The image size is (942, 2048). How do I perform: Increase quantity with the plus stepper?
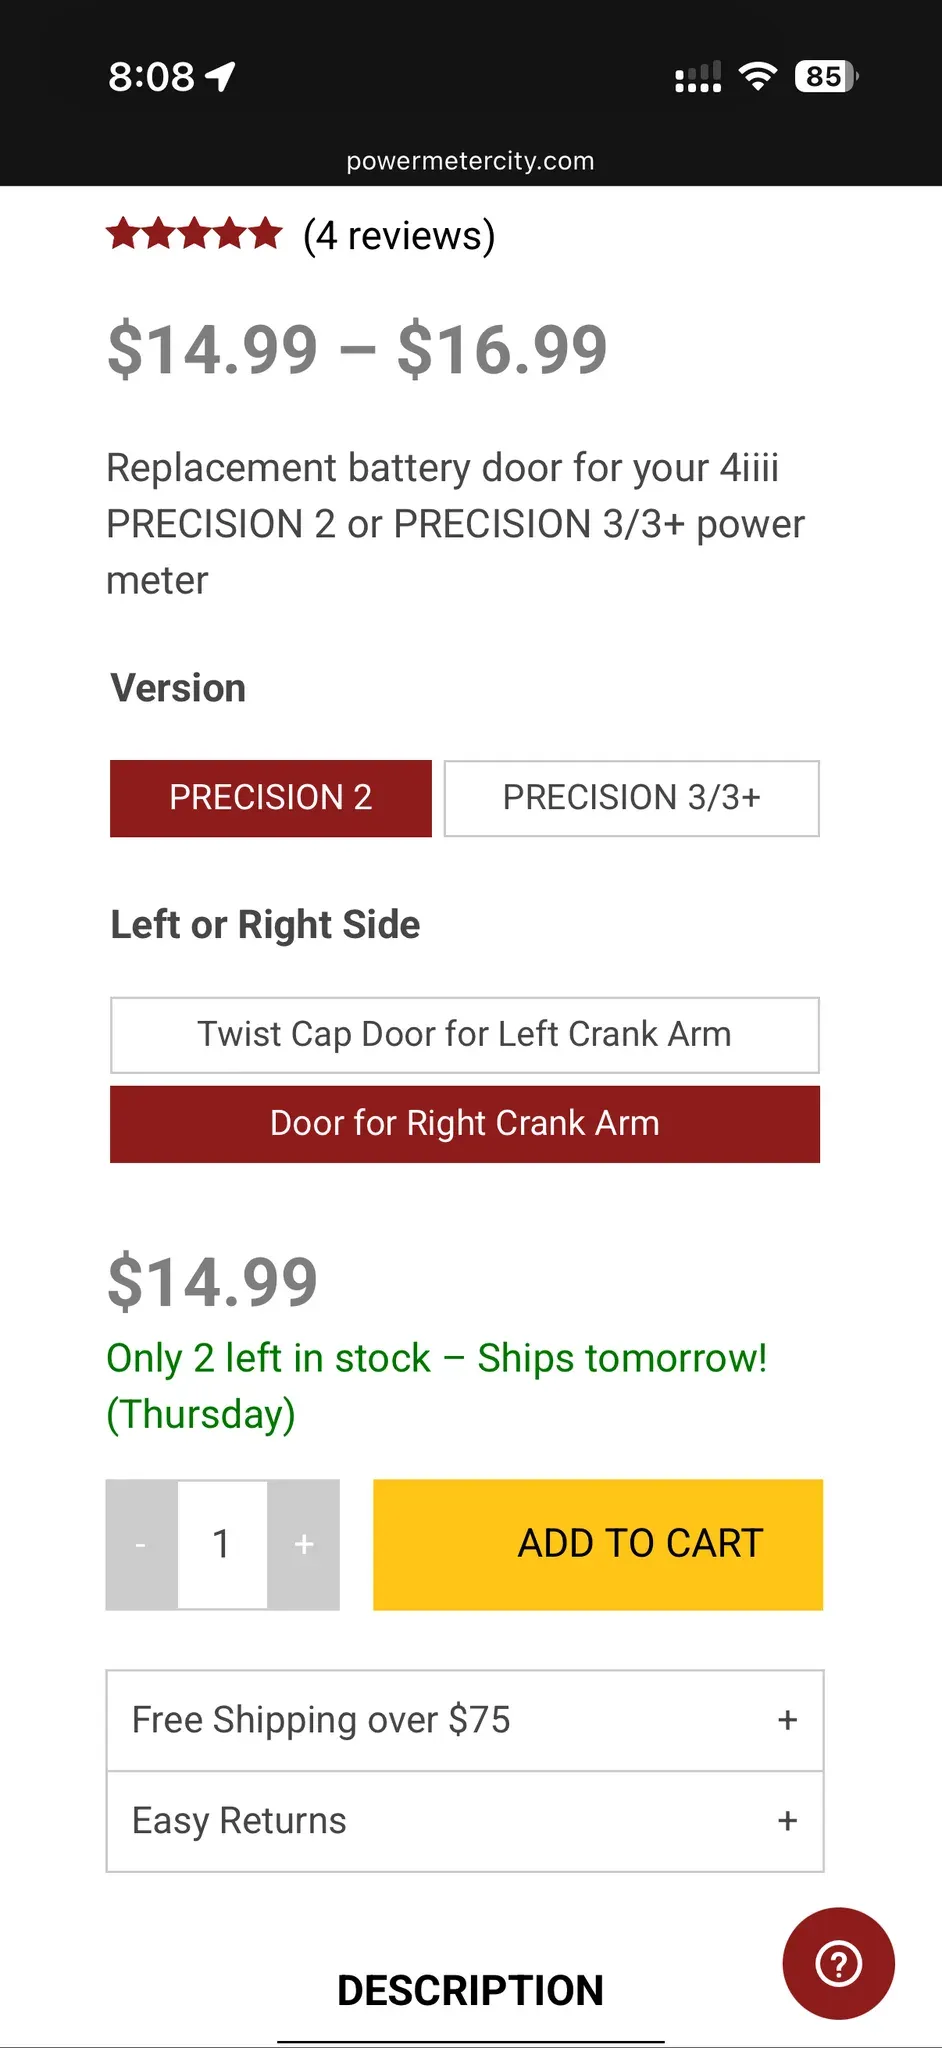tap(304, 1544)
